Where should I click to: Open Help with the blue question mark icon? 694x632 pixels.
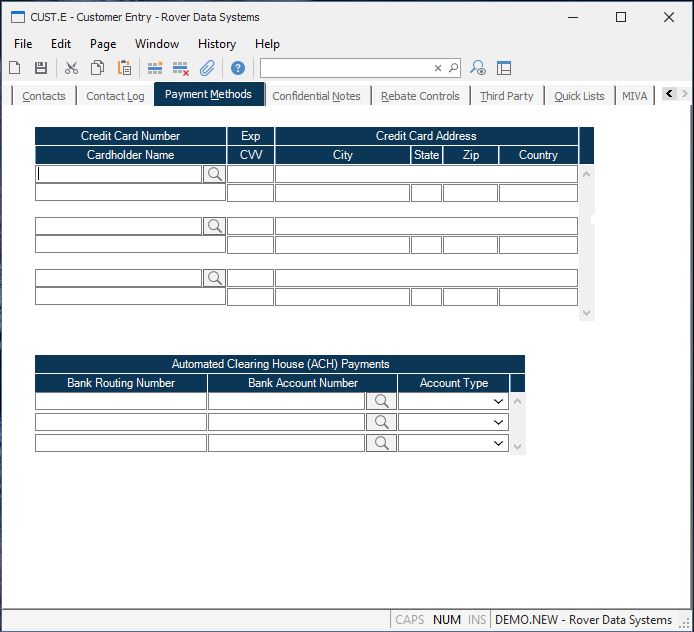pyautogui.click(x=238, y=68)
